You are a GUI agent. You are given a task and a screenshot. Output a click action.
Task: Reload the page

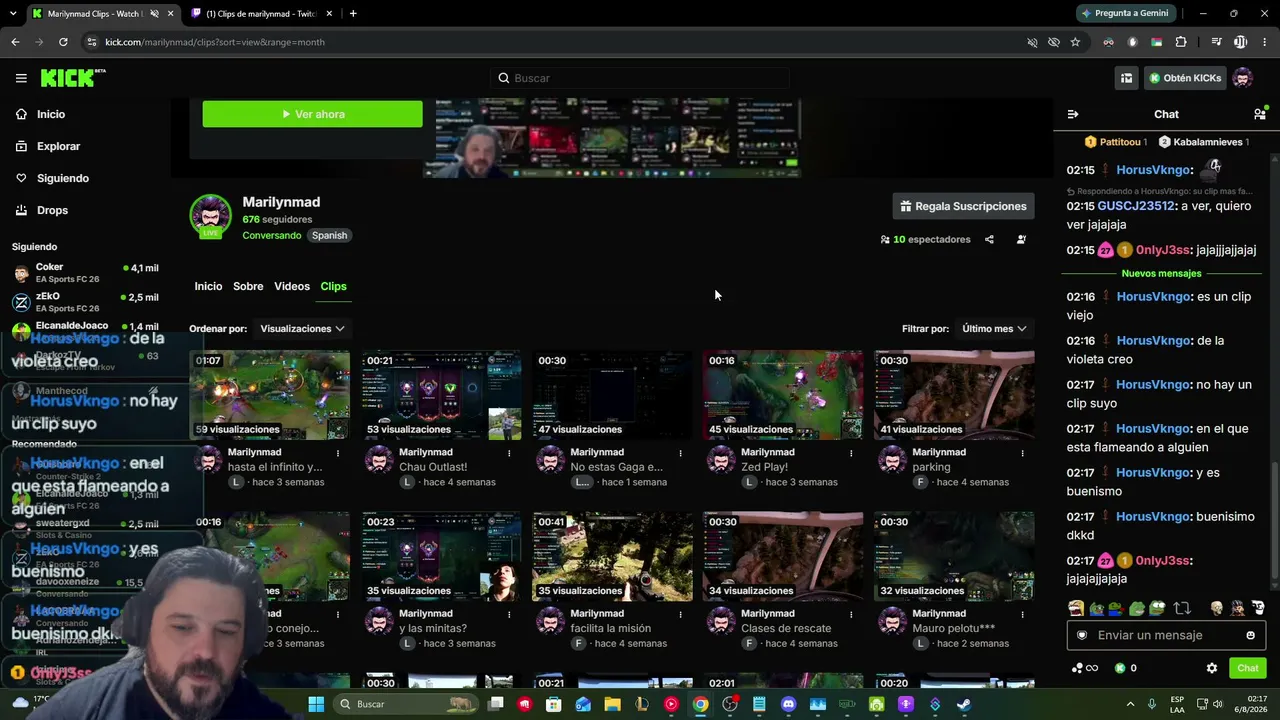point(63,42)
